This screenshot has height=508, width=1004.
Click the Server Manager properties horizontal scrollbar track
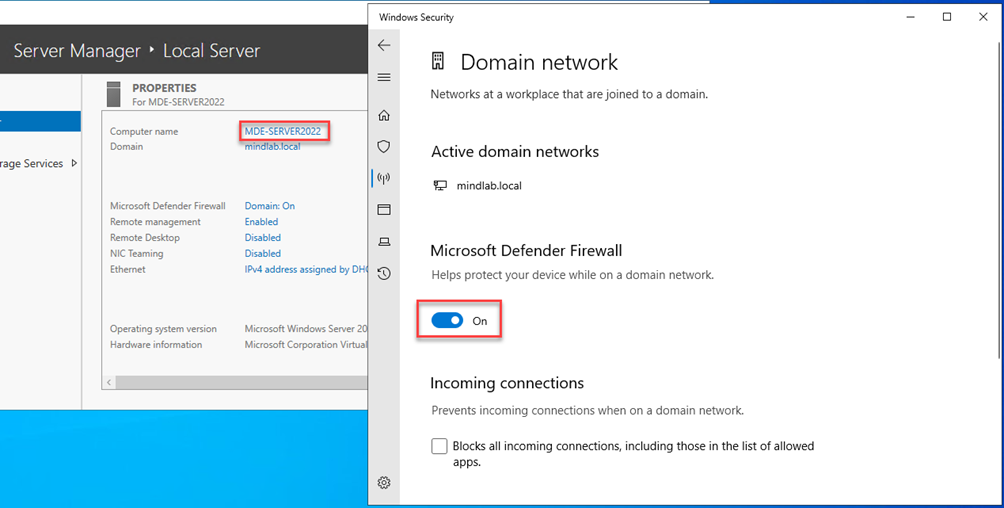point(241,382)
